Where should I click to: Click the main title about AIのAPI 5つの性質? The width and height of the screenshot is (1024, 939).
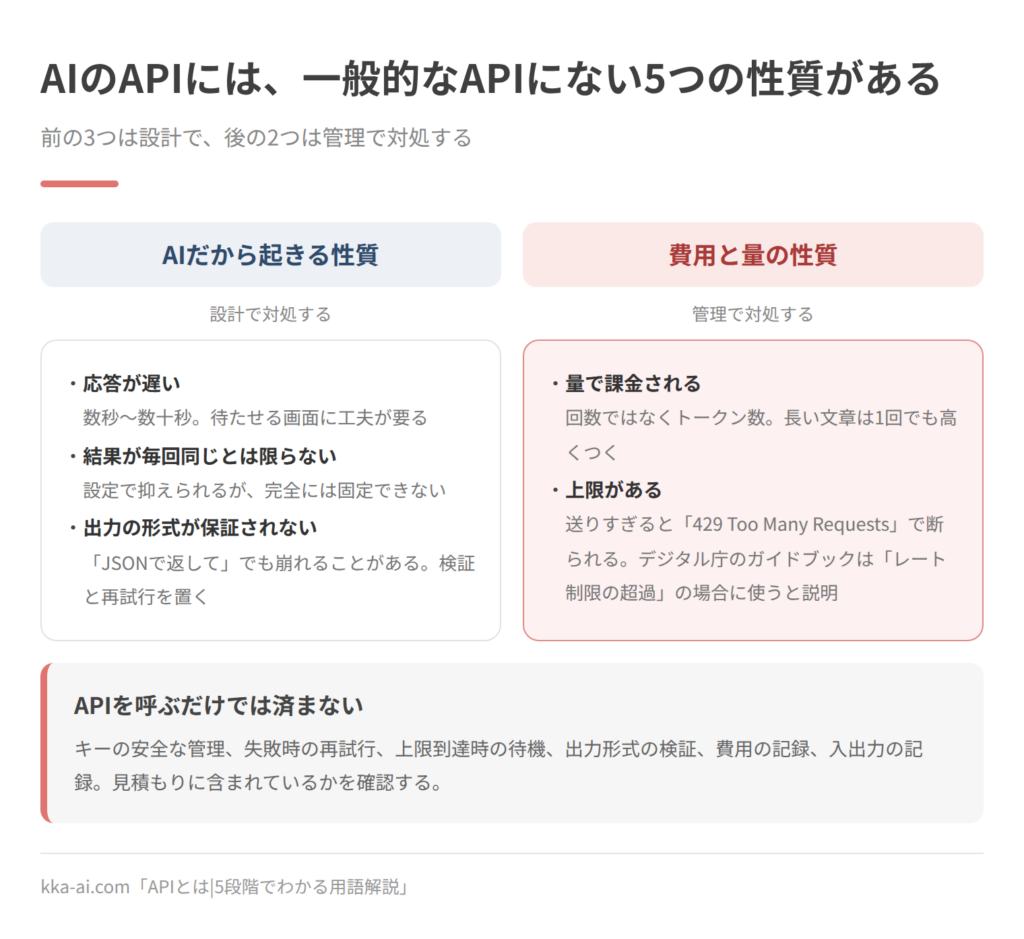click(x=490, y=79)
